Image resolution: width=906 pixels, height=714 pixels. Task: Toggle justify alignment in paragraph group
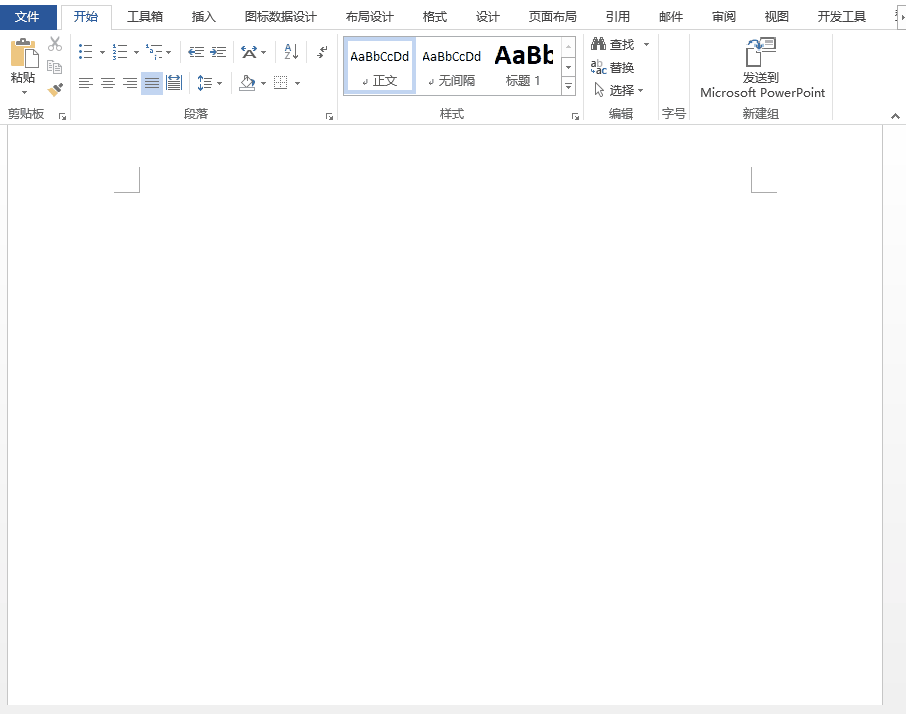pyautogui.click(x=150, y=82)
